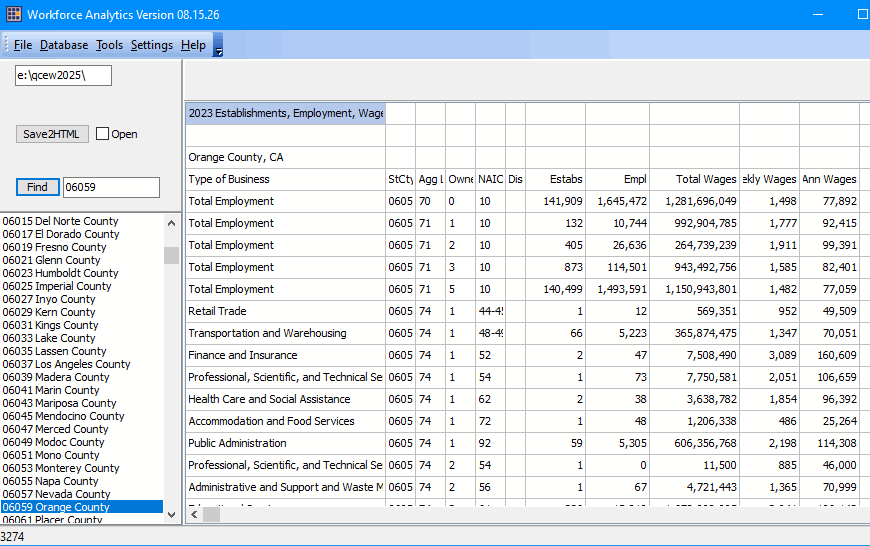
Task: Open the toolbar overflow arrow after Help
Action: [218, 45]
